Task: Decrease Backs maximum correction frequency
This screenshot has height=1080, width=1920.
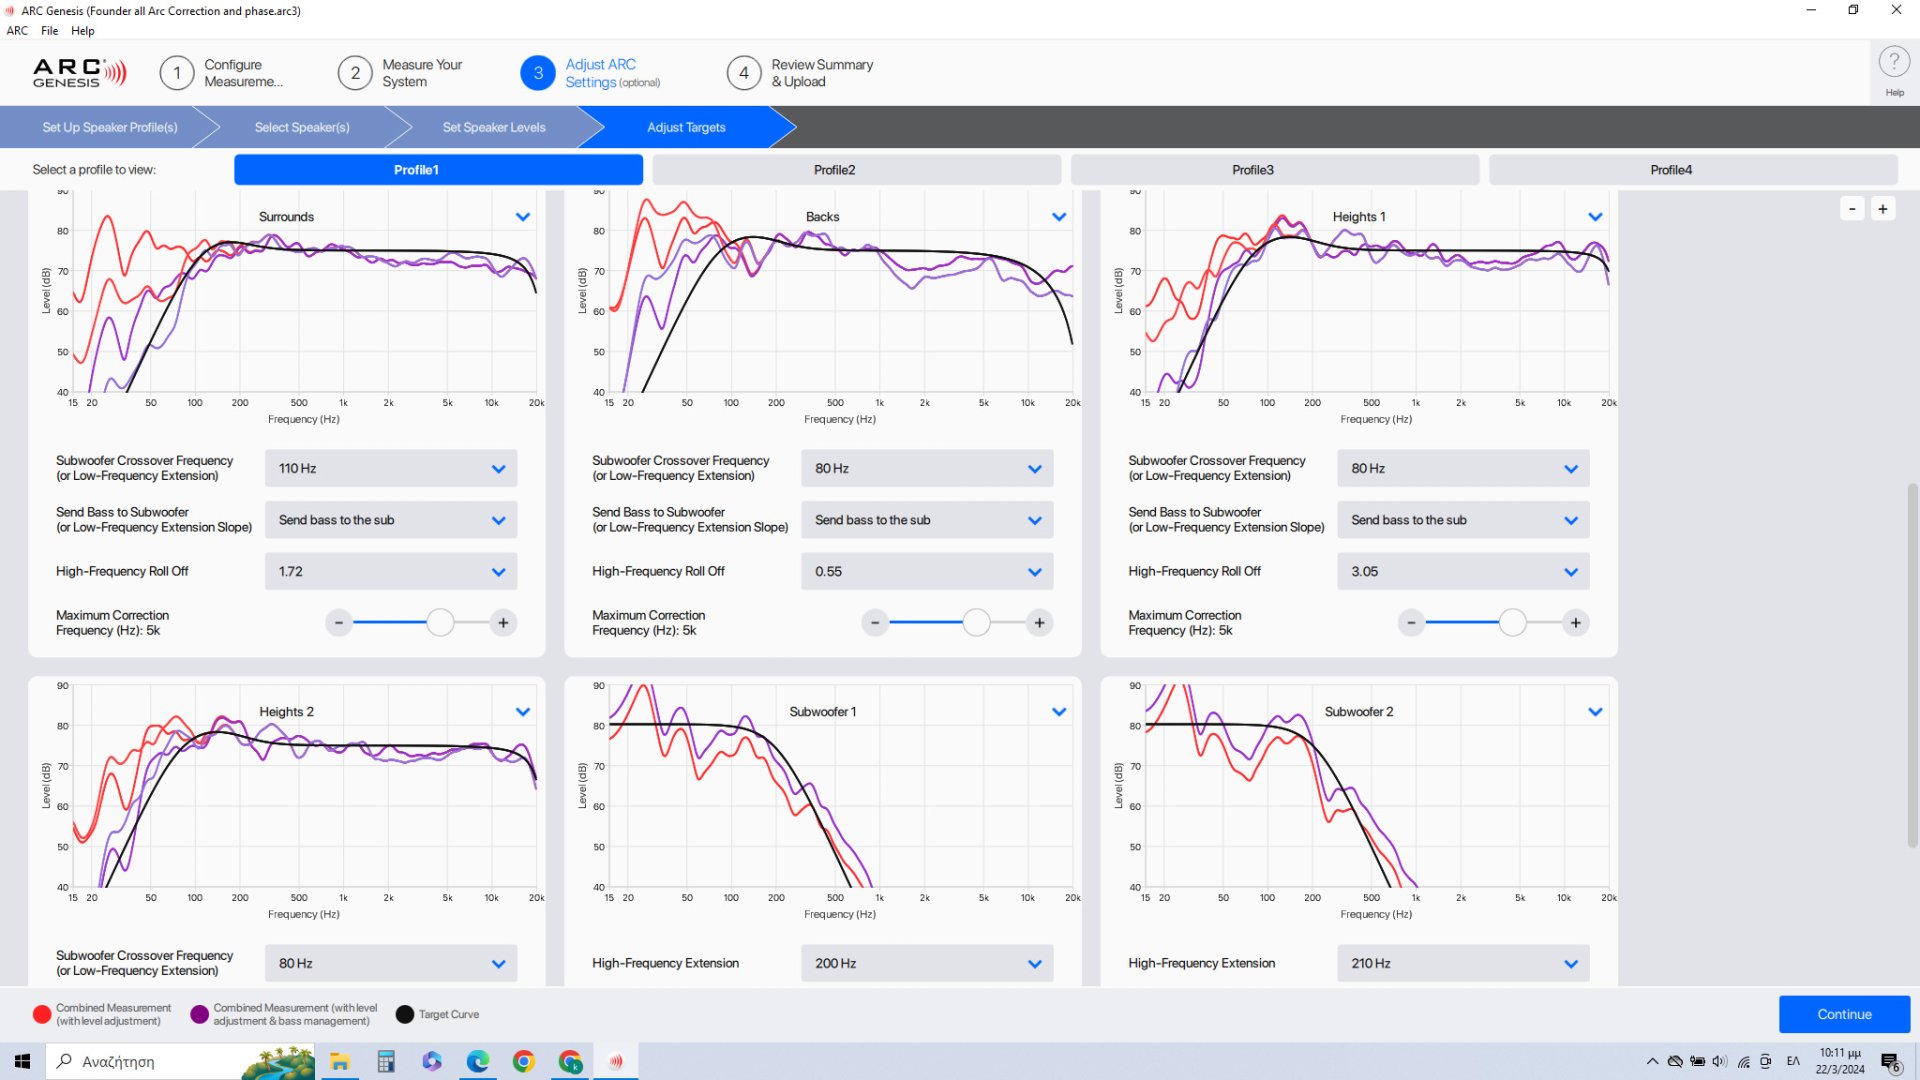Action: 875,623
